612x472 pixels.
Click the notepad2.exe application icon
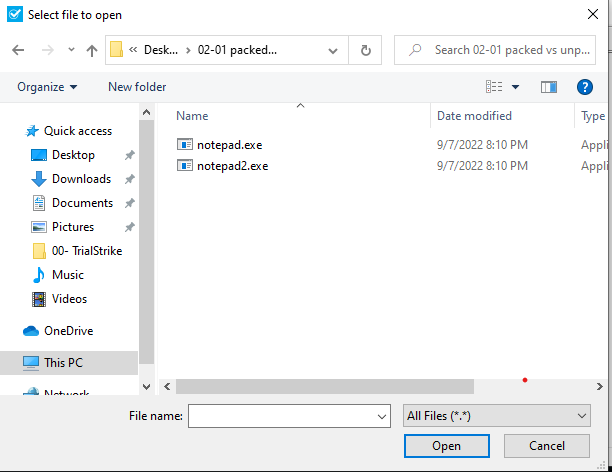[x=185, y=166]
